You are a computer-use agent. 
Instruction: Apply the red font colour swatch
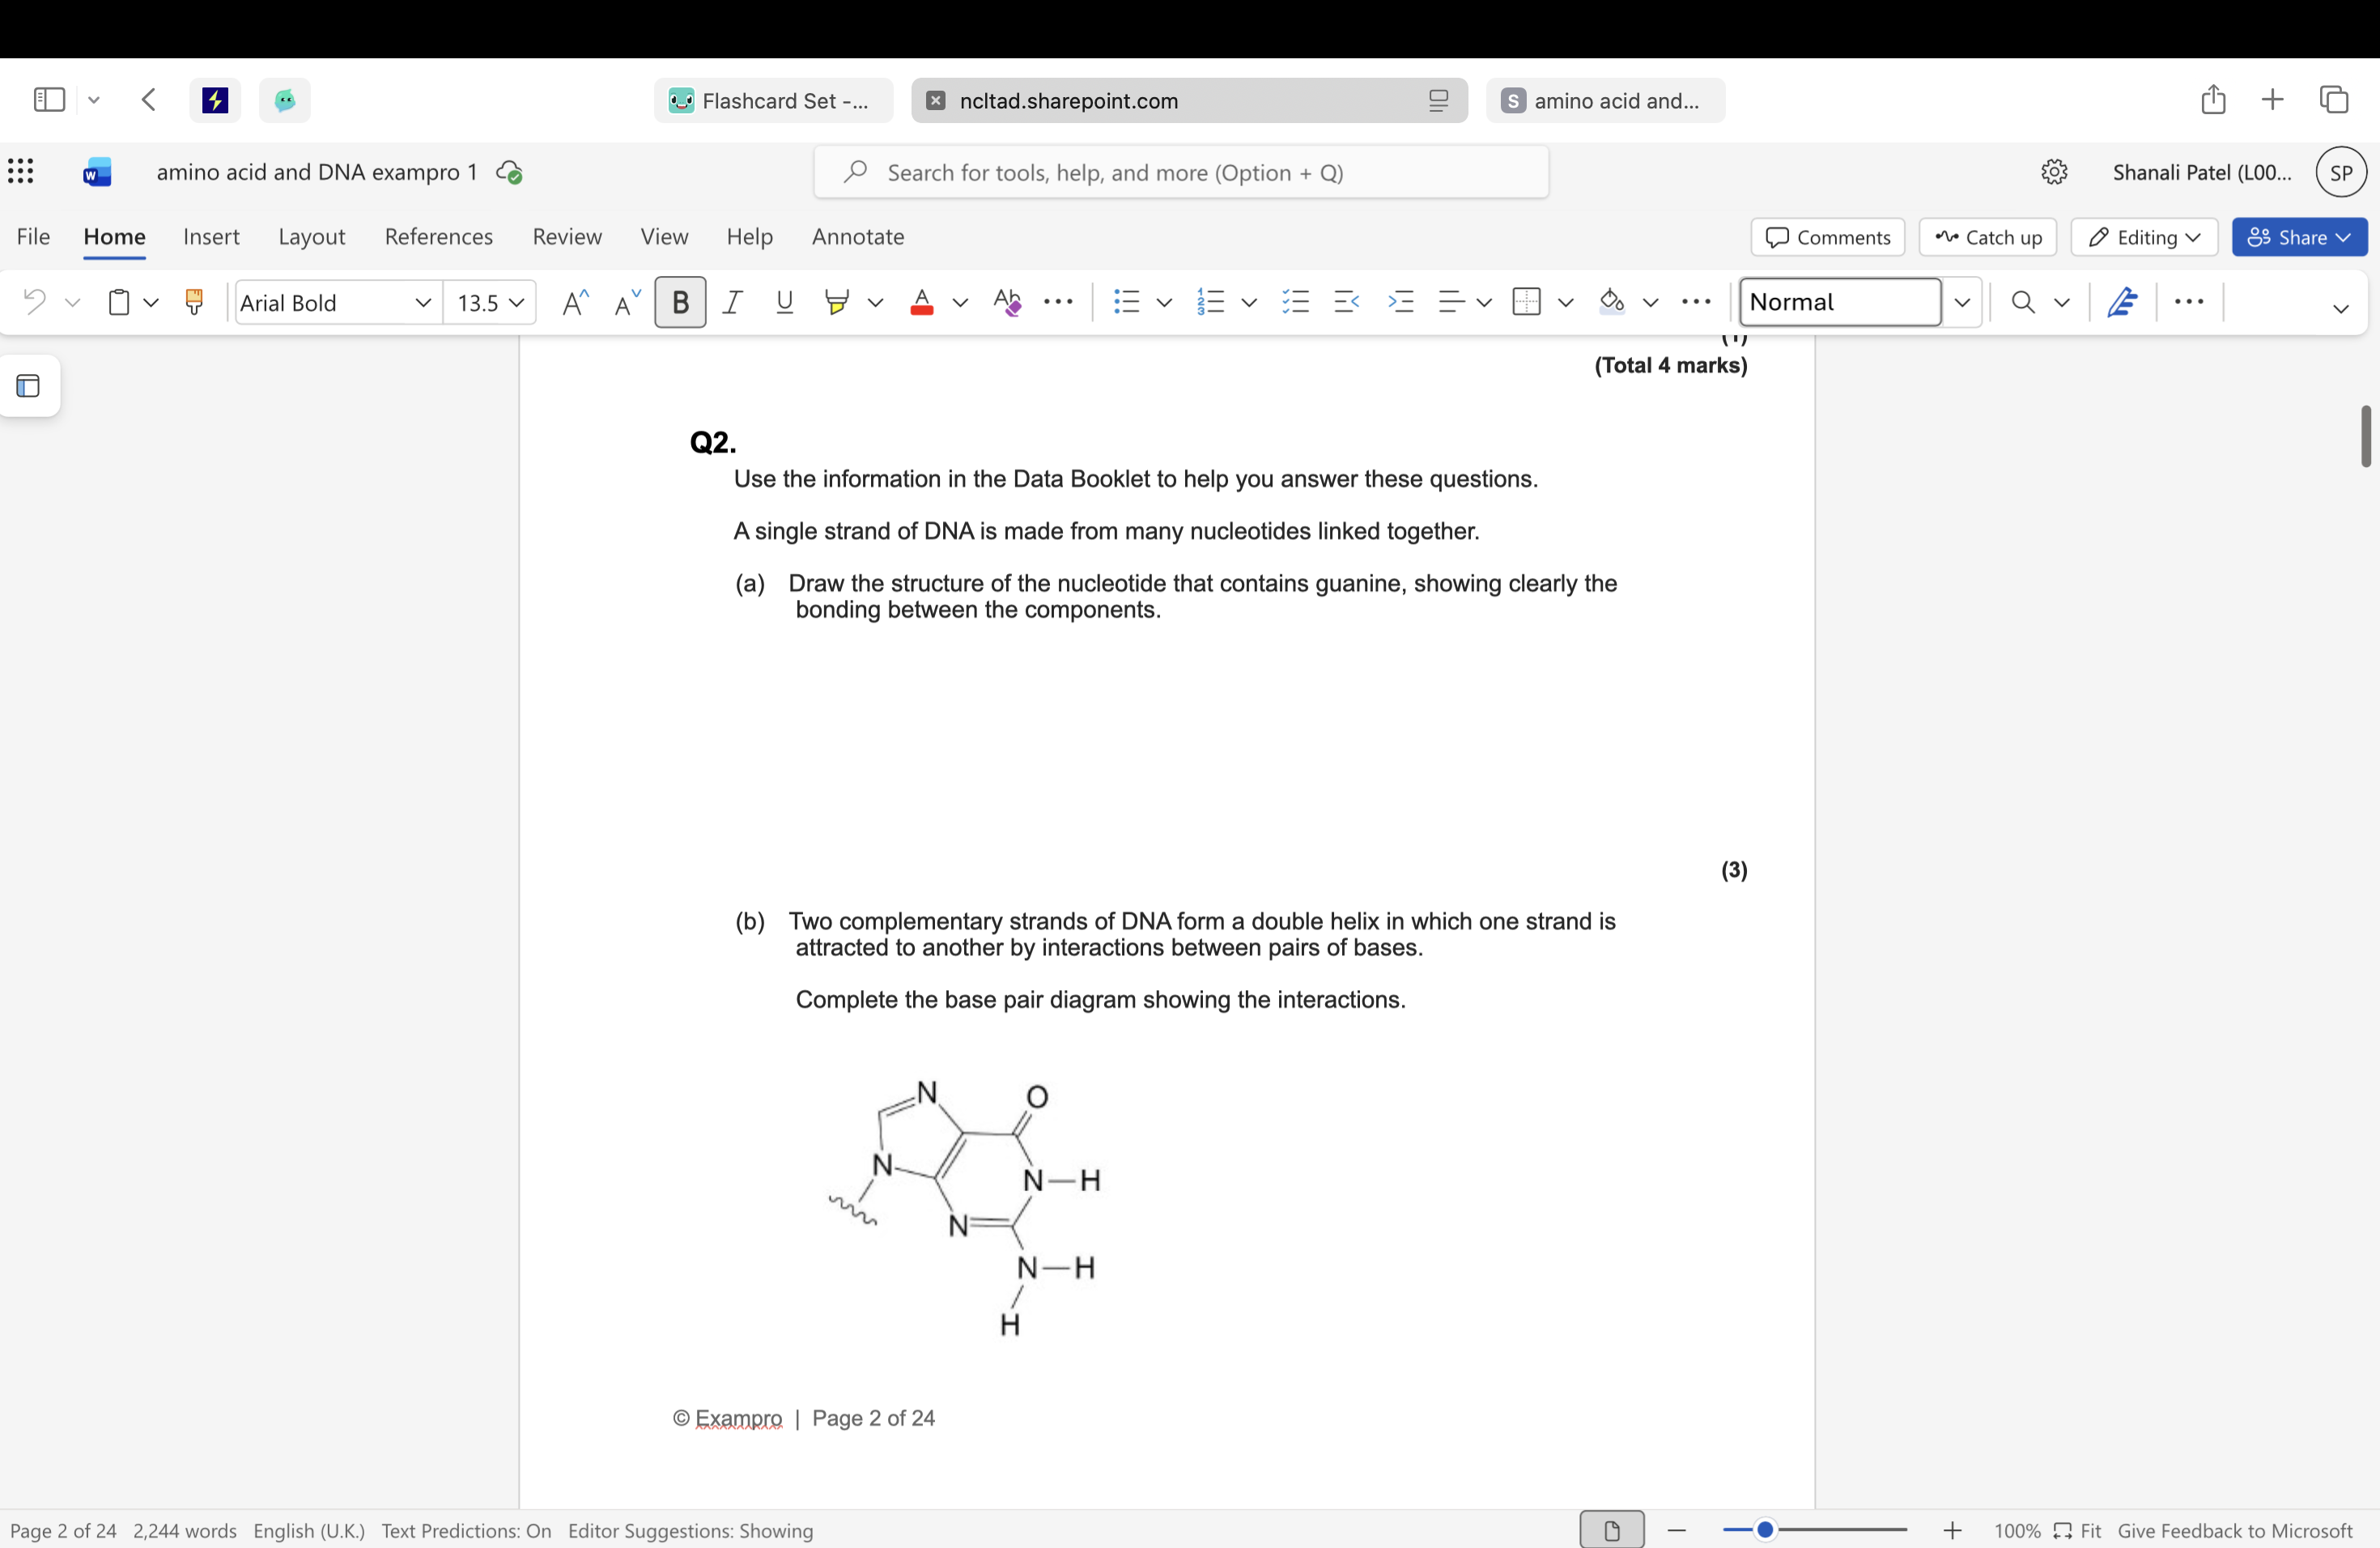click(x=921, y=301)
